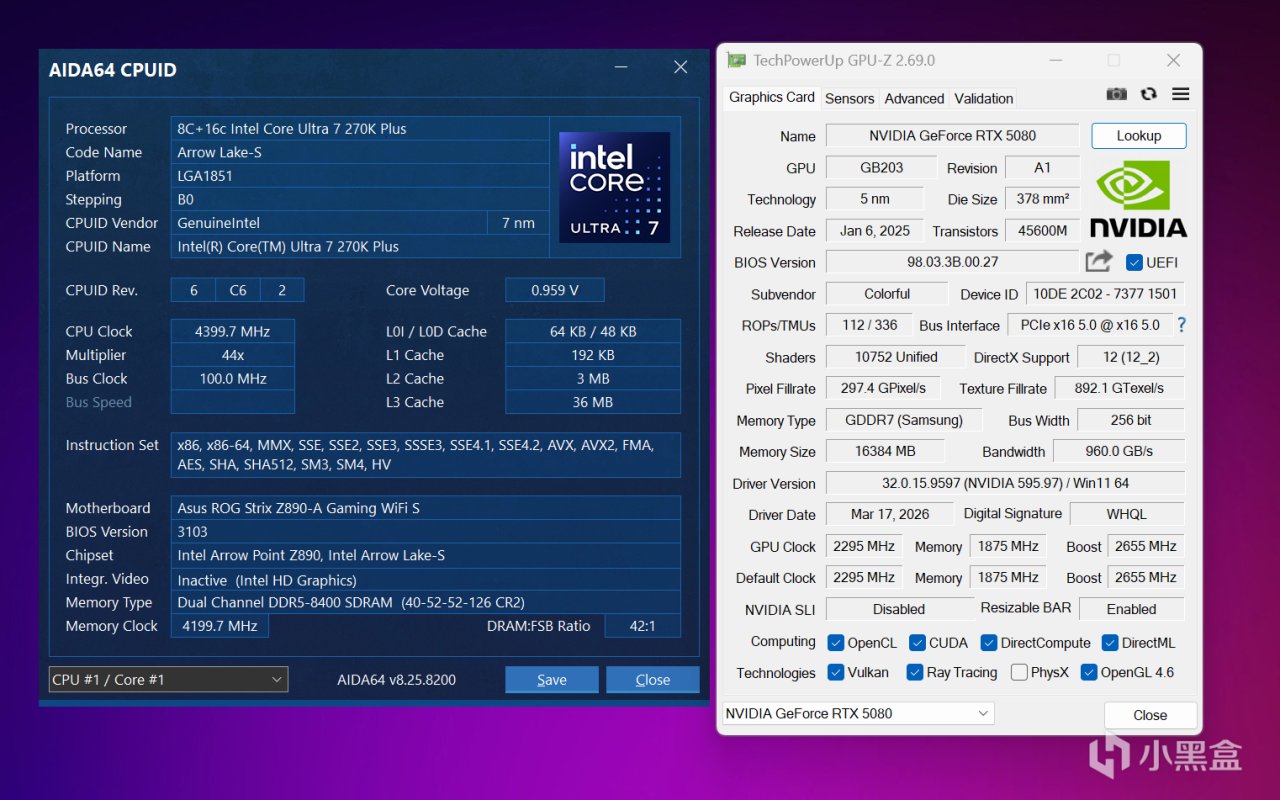1280x800 pixels.
Task: Click the Memory Type value 'GDDR7 (Samsung)'
Action: tap(904, 420)
